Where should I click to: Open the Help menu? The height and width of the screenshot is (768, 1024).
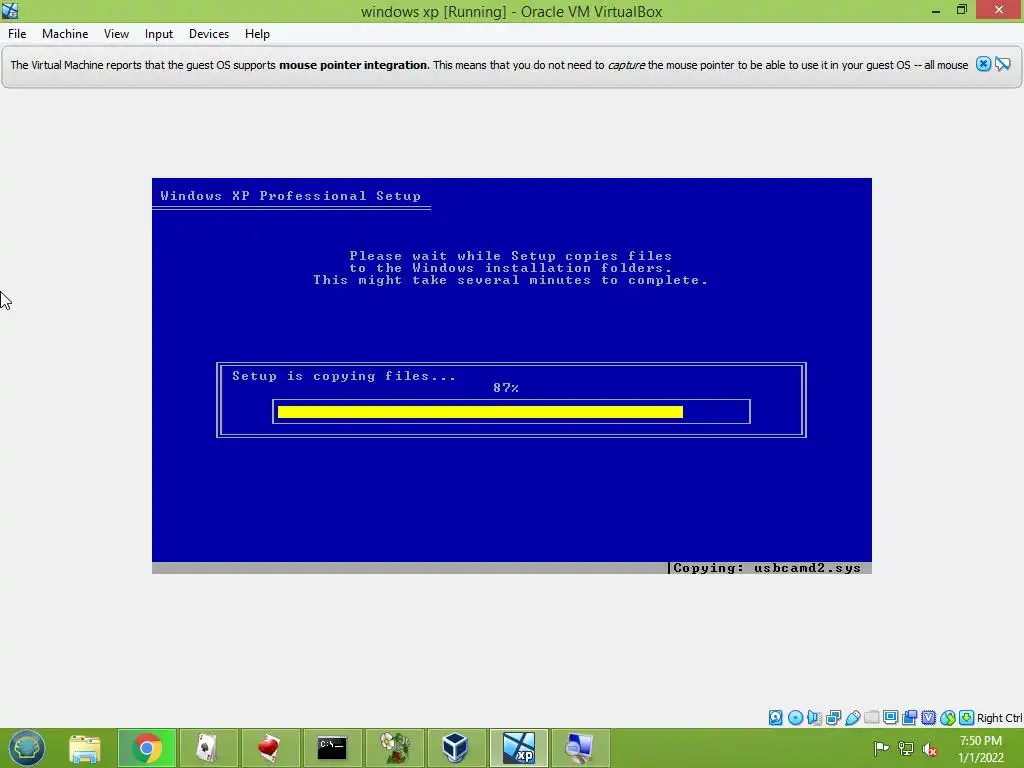point(257,34)
